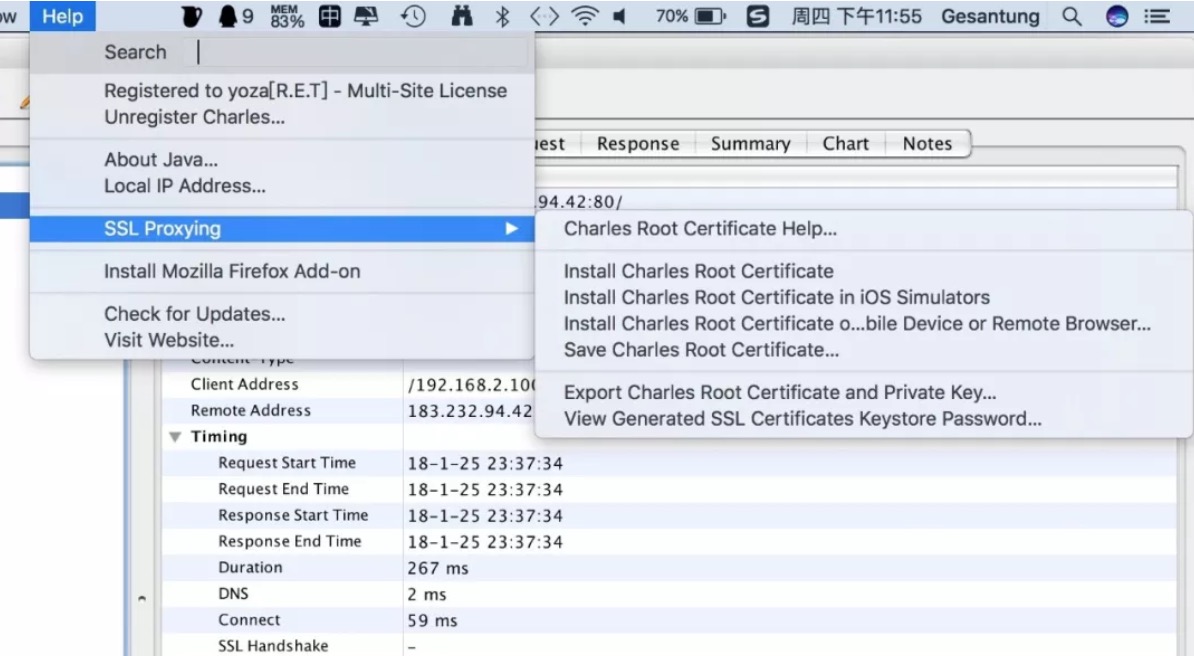The width and height of the screenshot is (1194, 656).
Task: Open About Java… menu item
Action: tap(161, 160)
